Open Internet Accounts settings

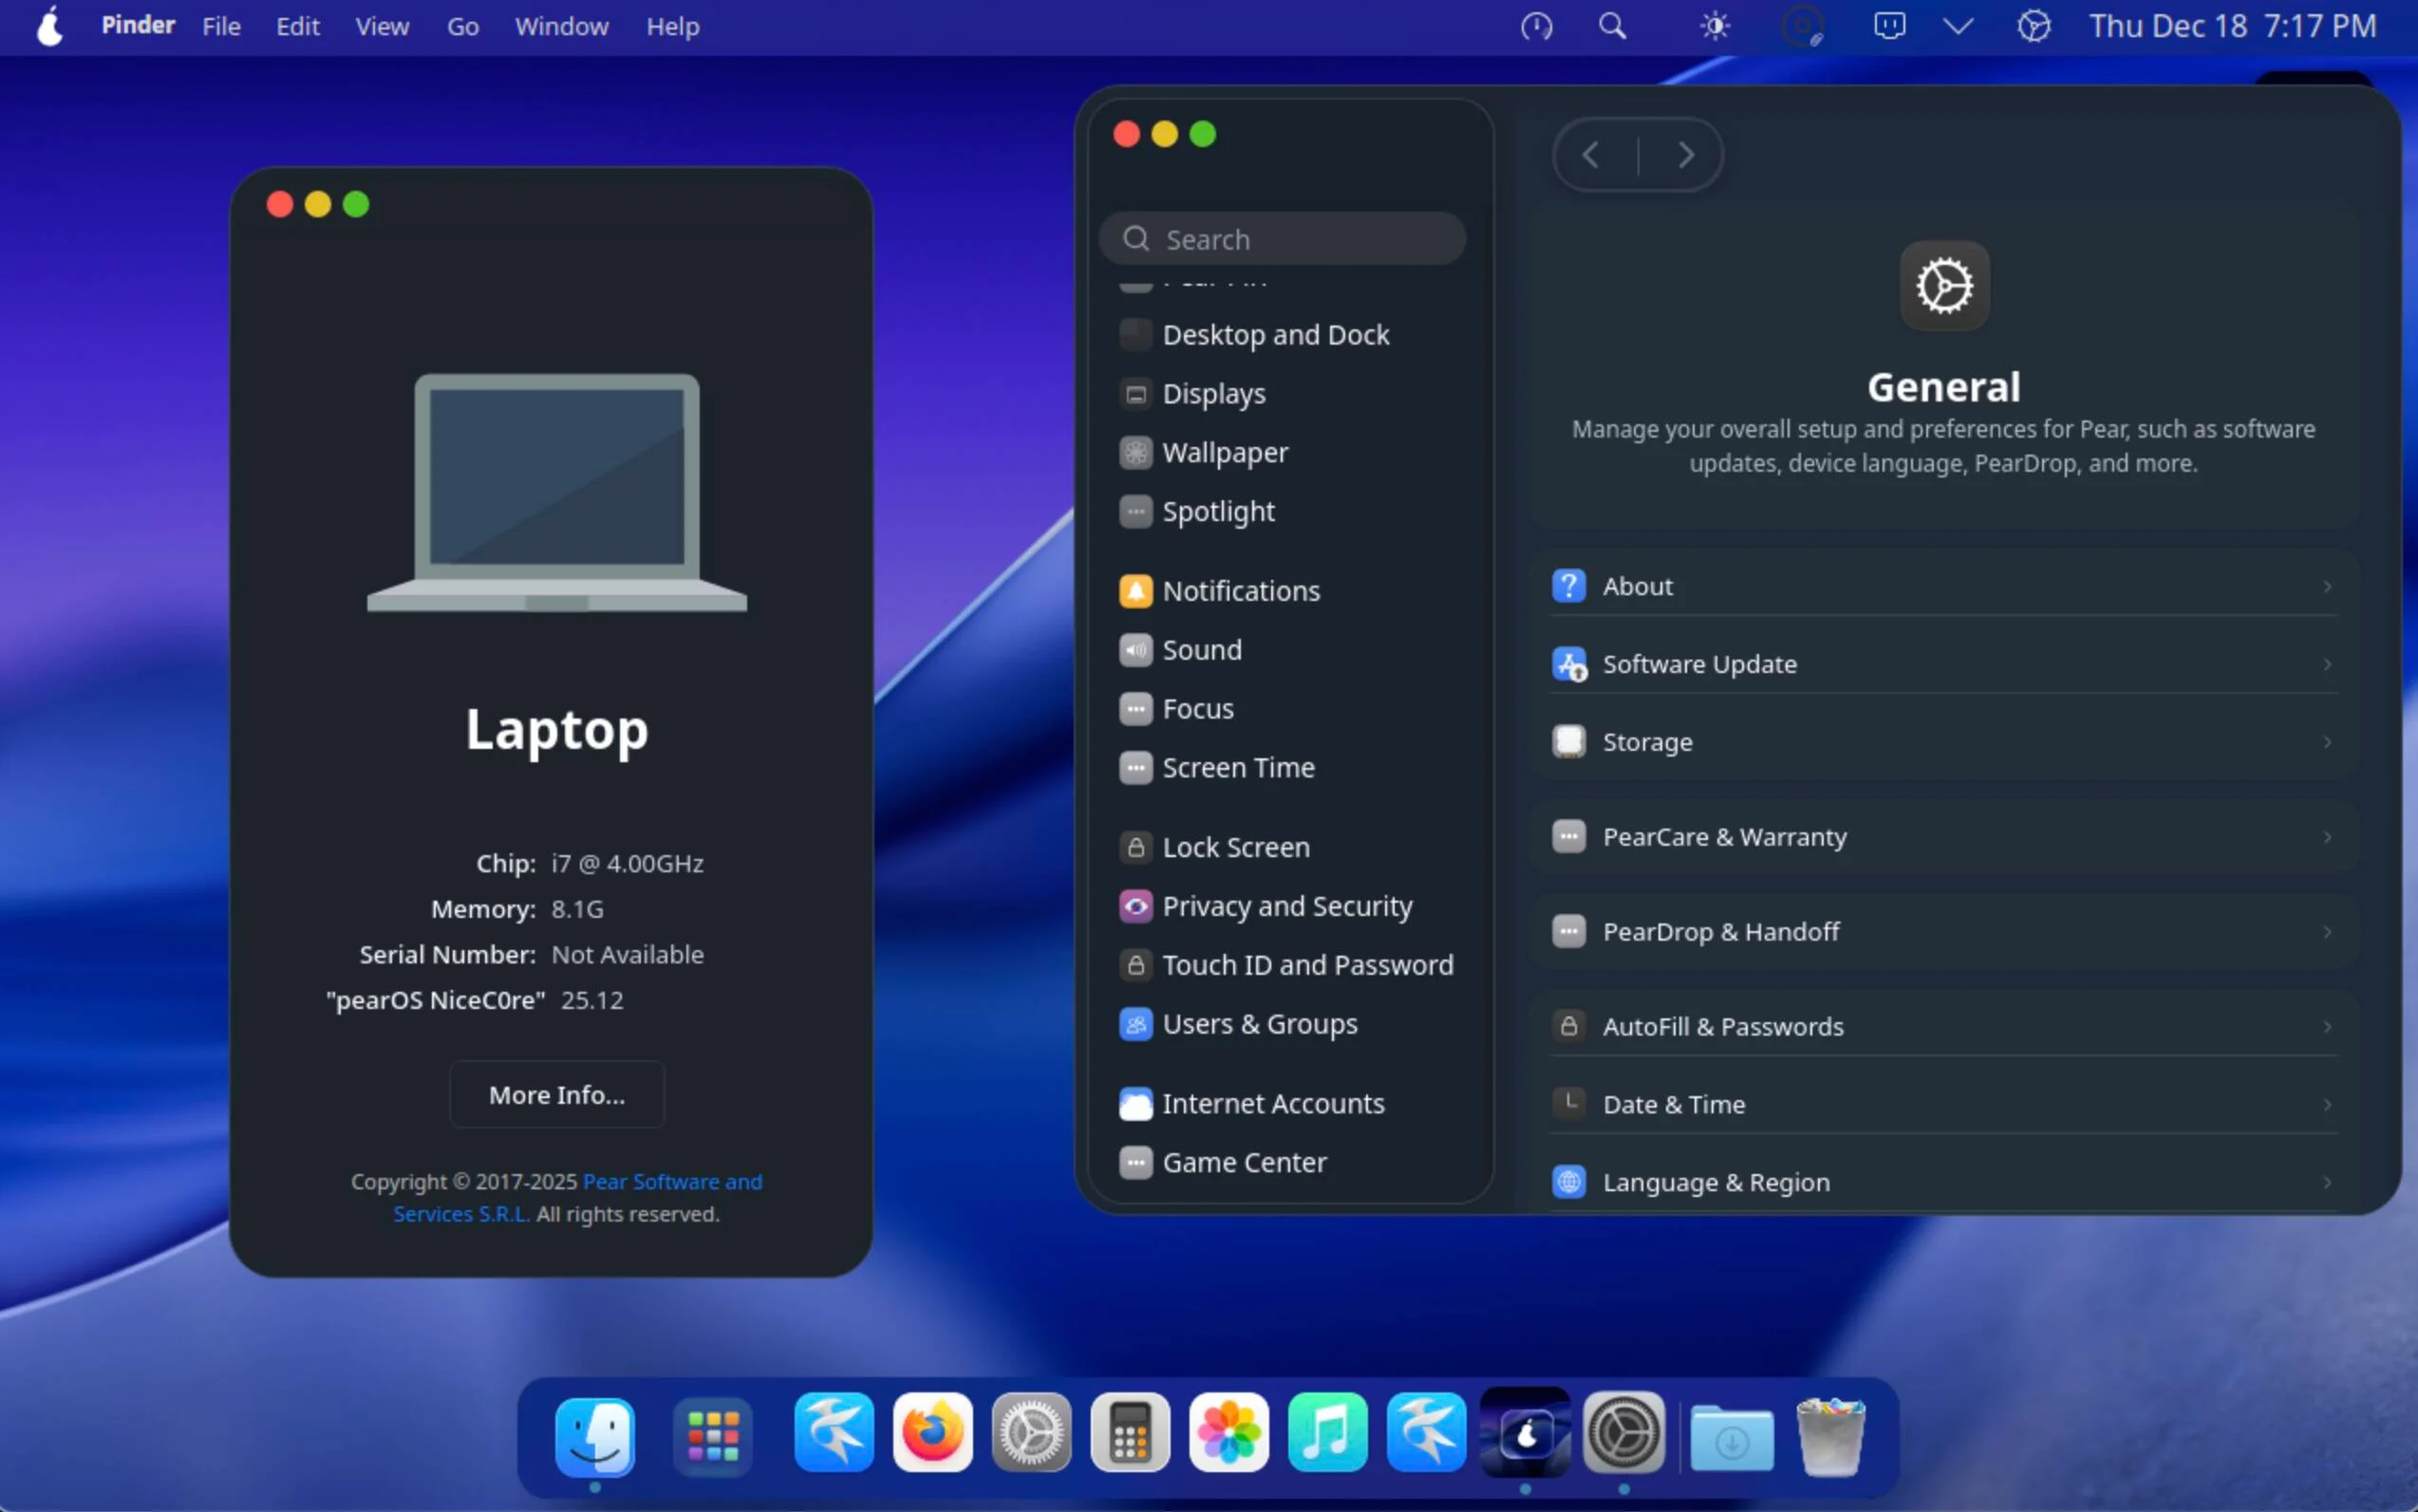(x=1274, y=1103)
